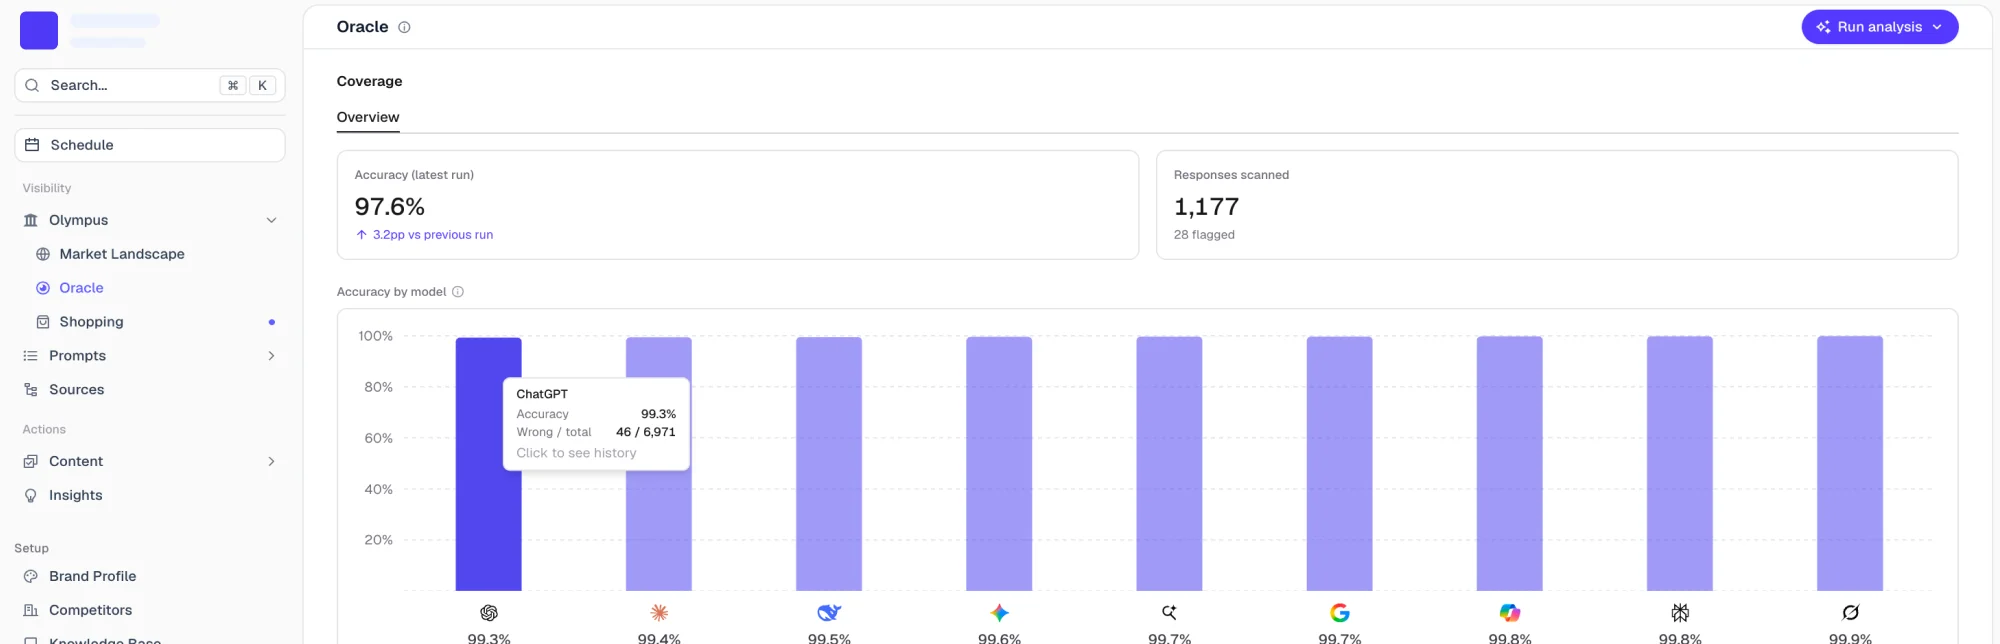Click the magnifier-sparkle AI search icon under chart
The height and width of the screenshot is (644, 2000).
click(1169, 612)
